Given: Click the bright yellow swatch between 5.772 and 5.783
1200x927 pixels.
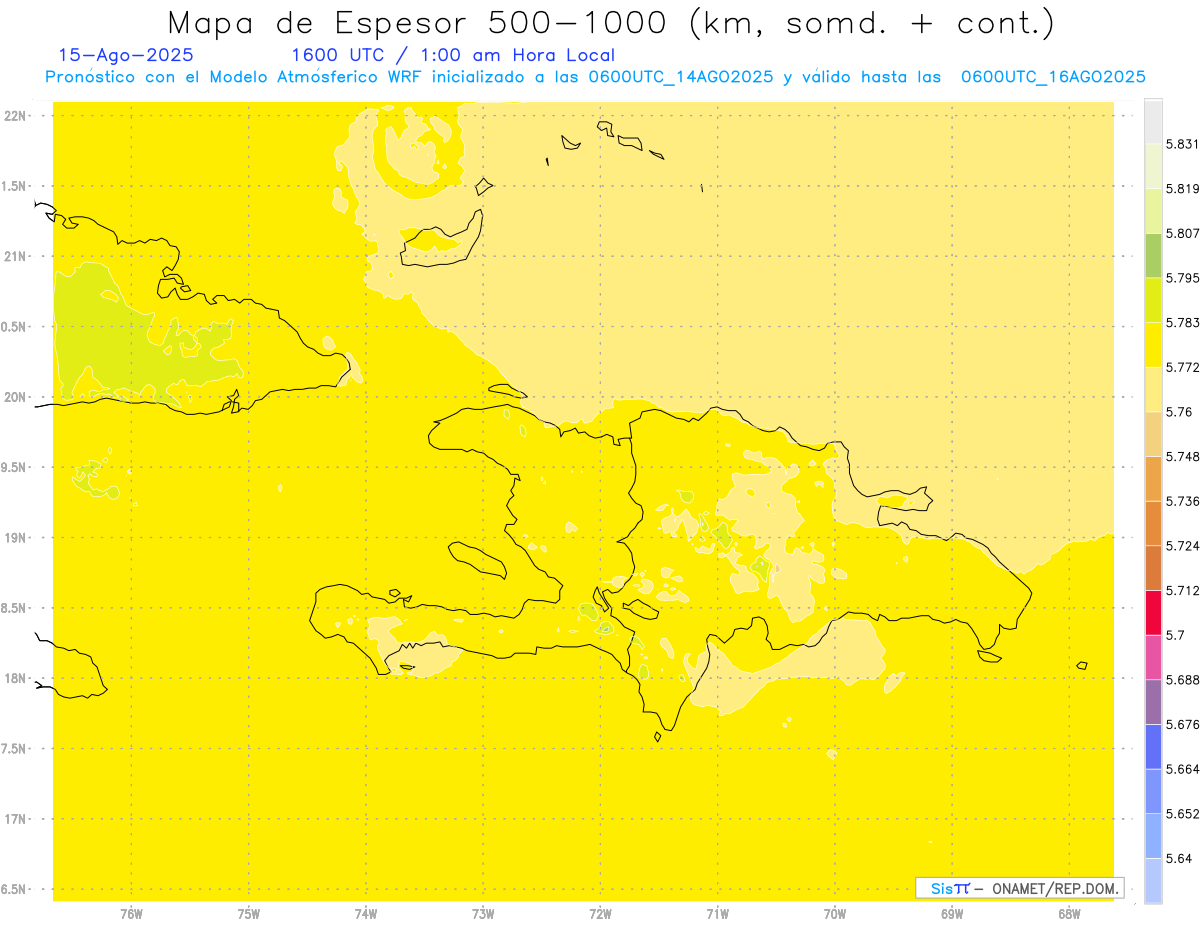Looking at the screenshot, I should [1153, 344].
